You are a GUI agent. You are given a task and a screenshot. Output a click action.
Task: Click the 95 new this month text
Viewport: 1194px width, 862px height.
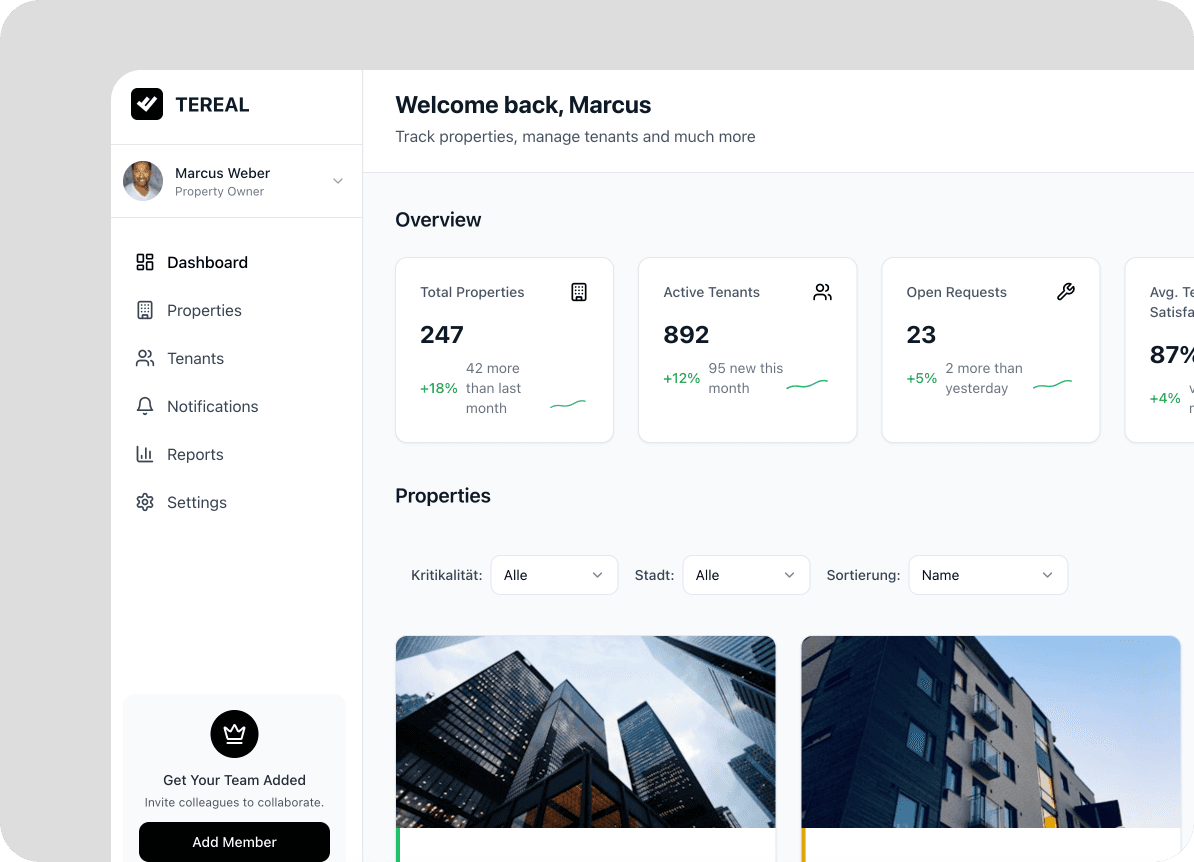pyautogui.click(x=745, y=378)
